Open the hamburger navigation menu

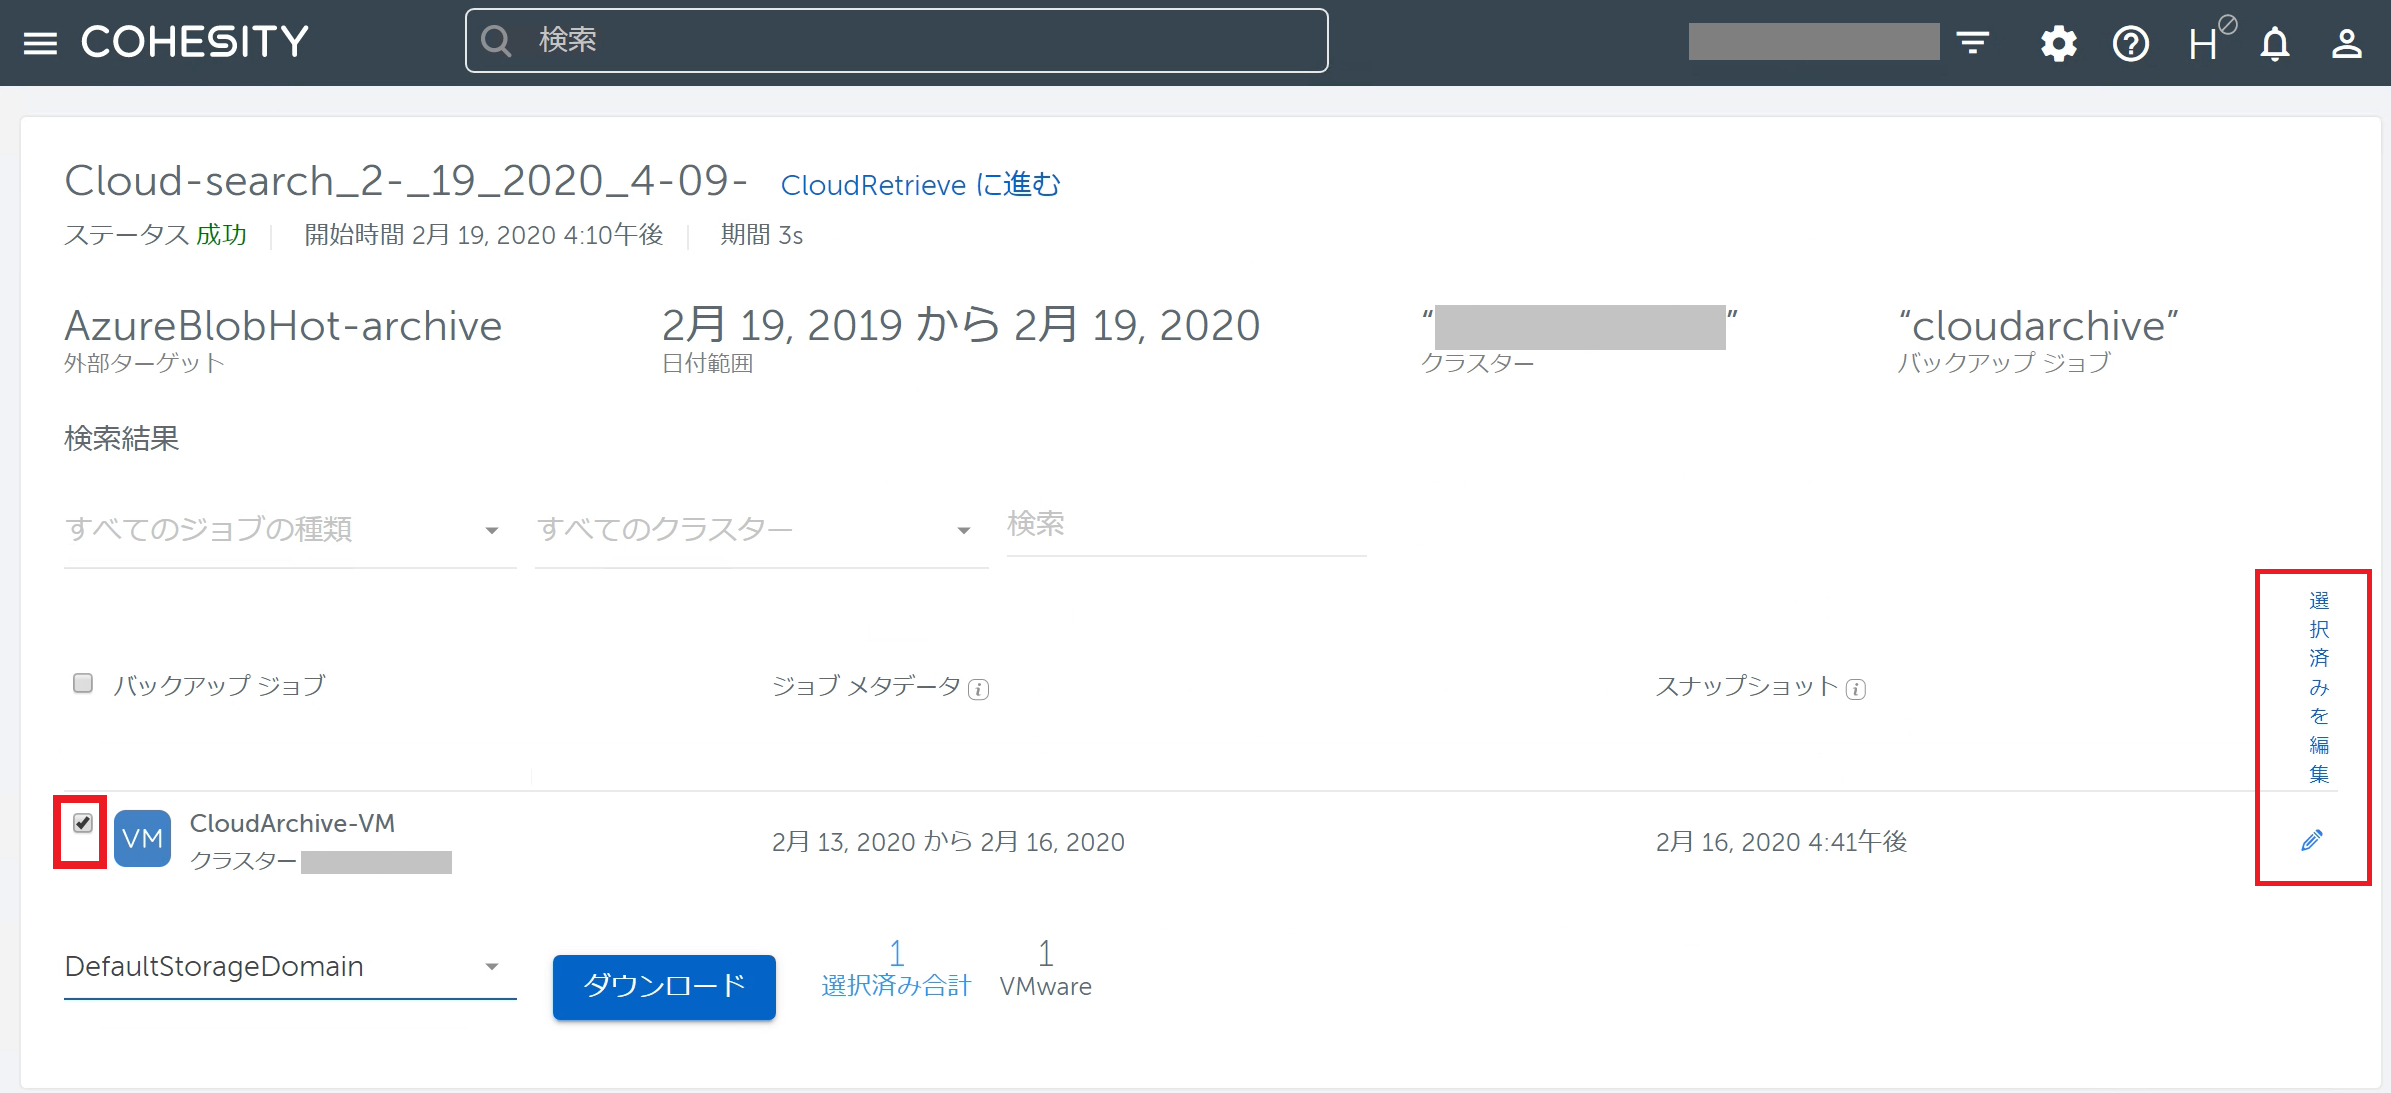(x=40, y=43)
